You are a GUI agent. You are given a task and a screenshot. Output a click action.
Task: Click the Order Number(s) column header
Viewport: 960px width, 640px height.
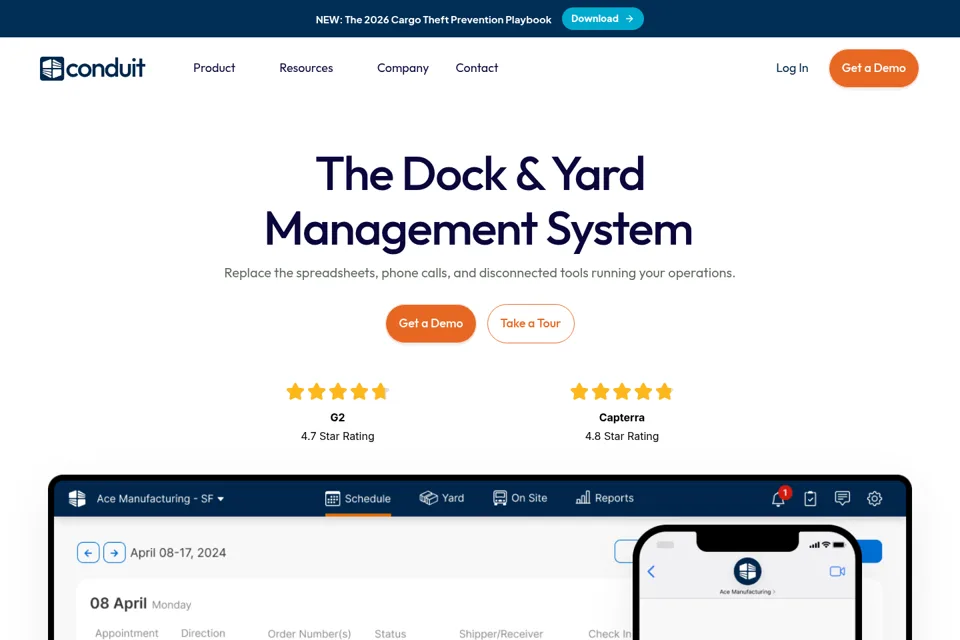click(x=309, y=634)
